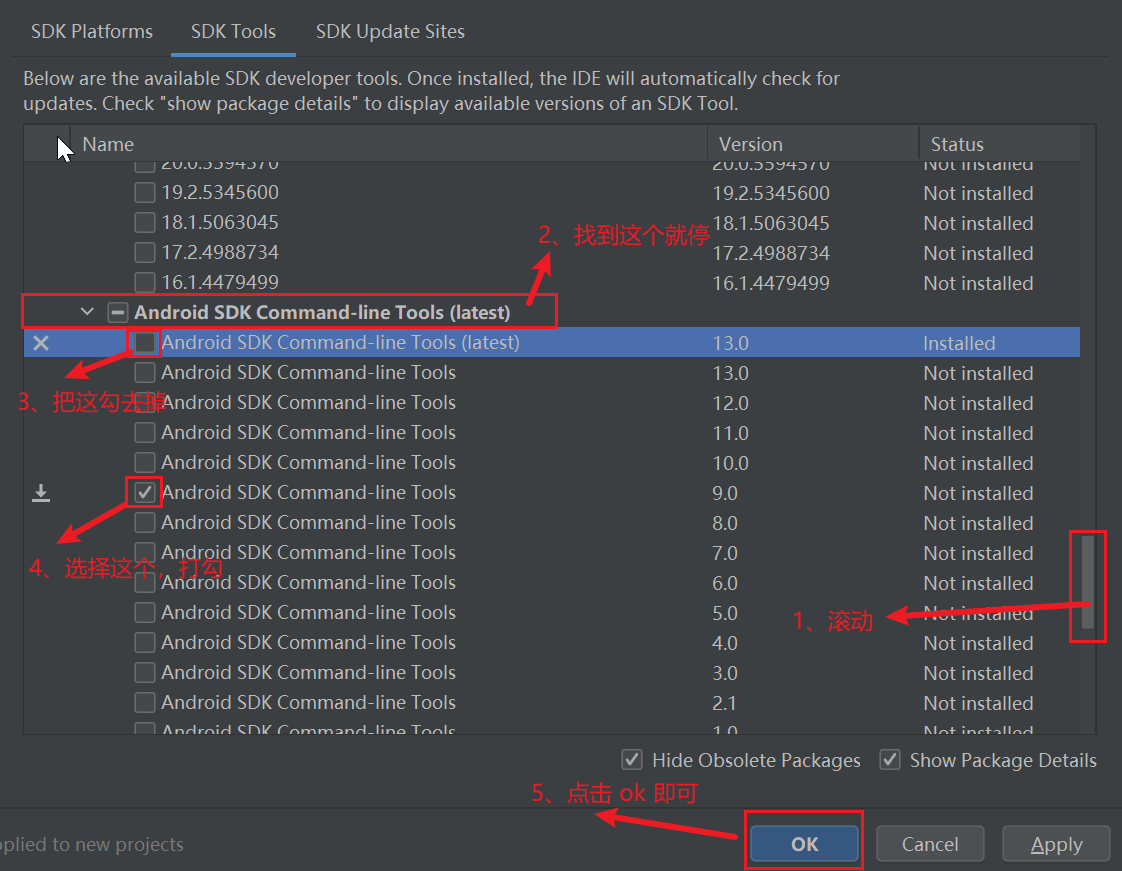This screenshot has height=871, width=1122.
Task: Uncheck Android SDK Command-line Tools (latest) 13.0
Action: pos(145,343)
